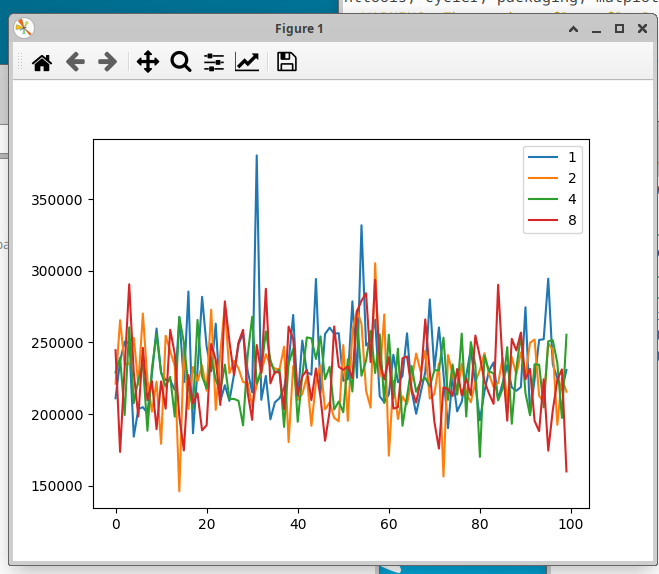Viewport: 659px width, 574px height.
Task: Toggle the Pan axes tool
Action: click(x=148, y=63)
